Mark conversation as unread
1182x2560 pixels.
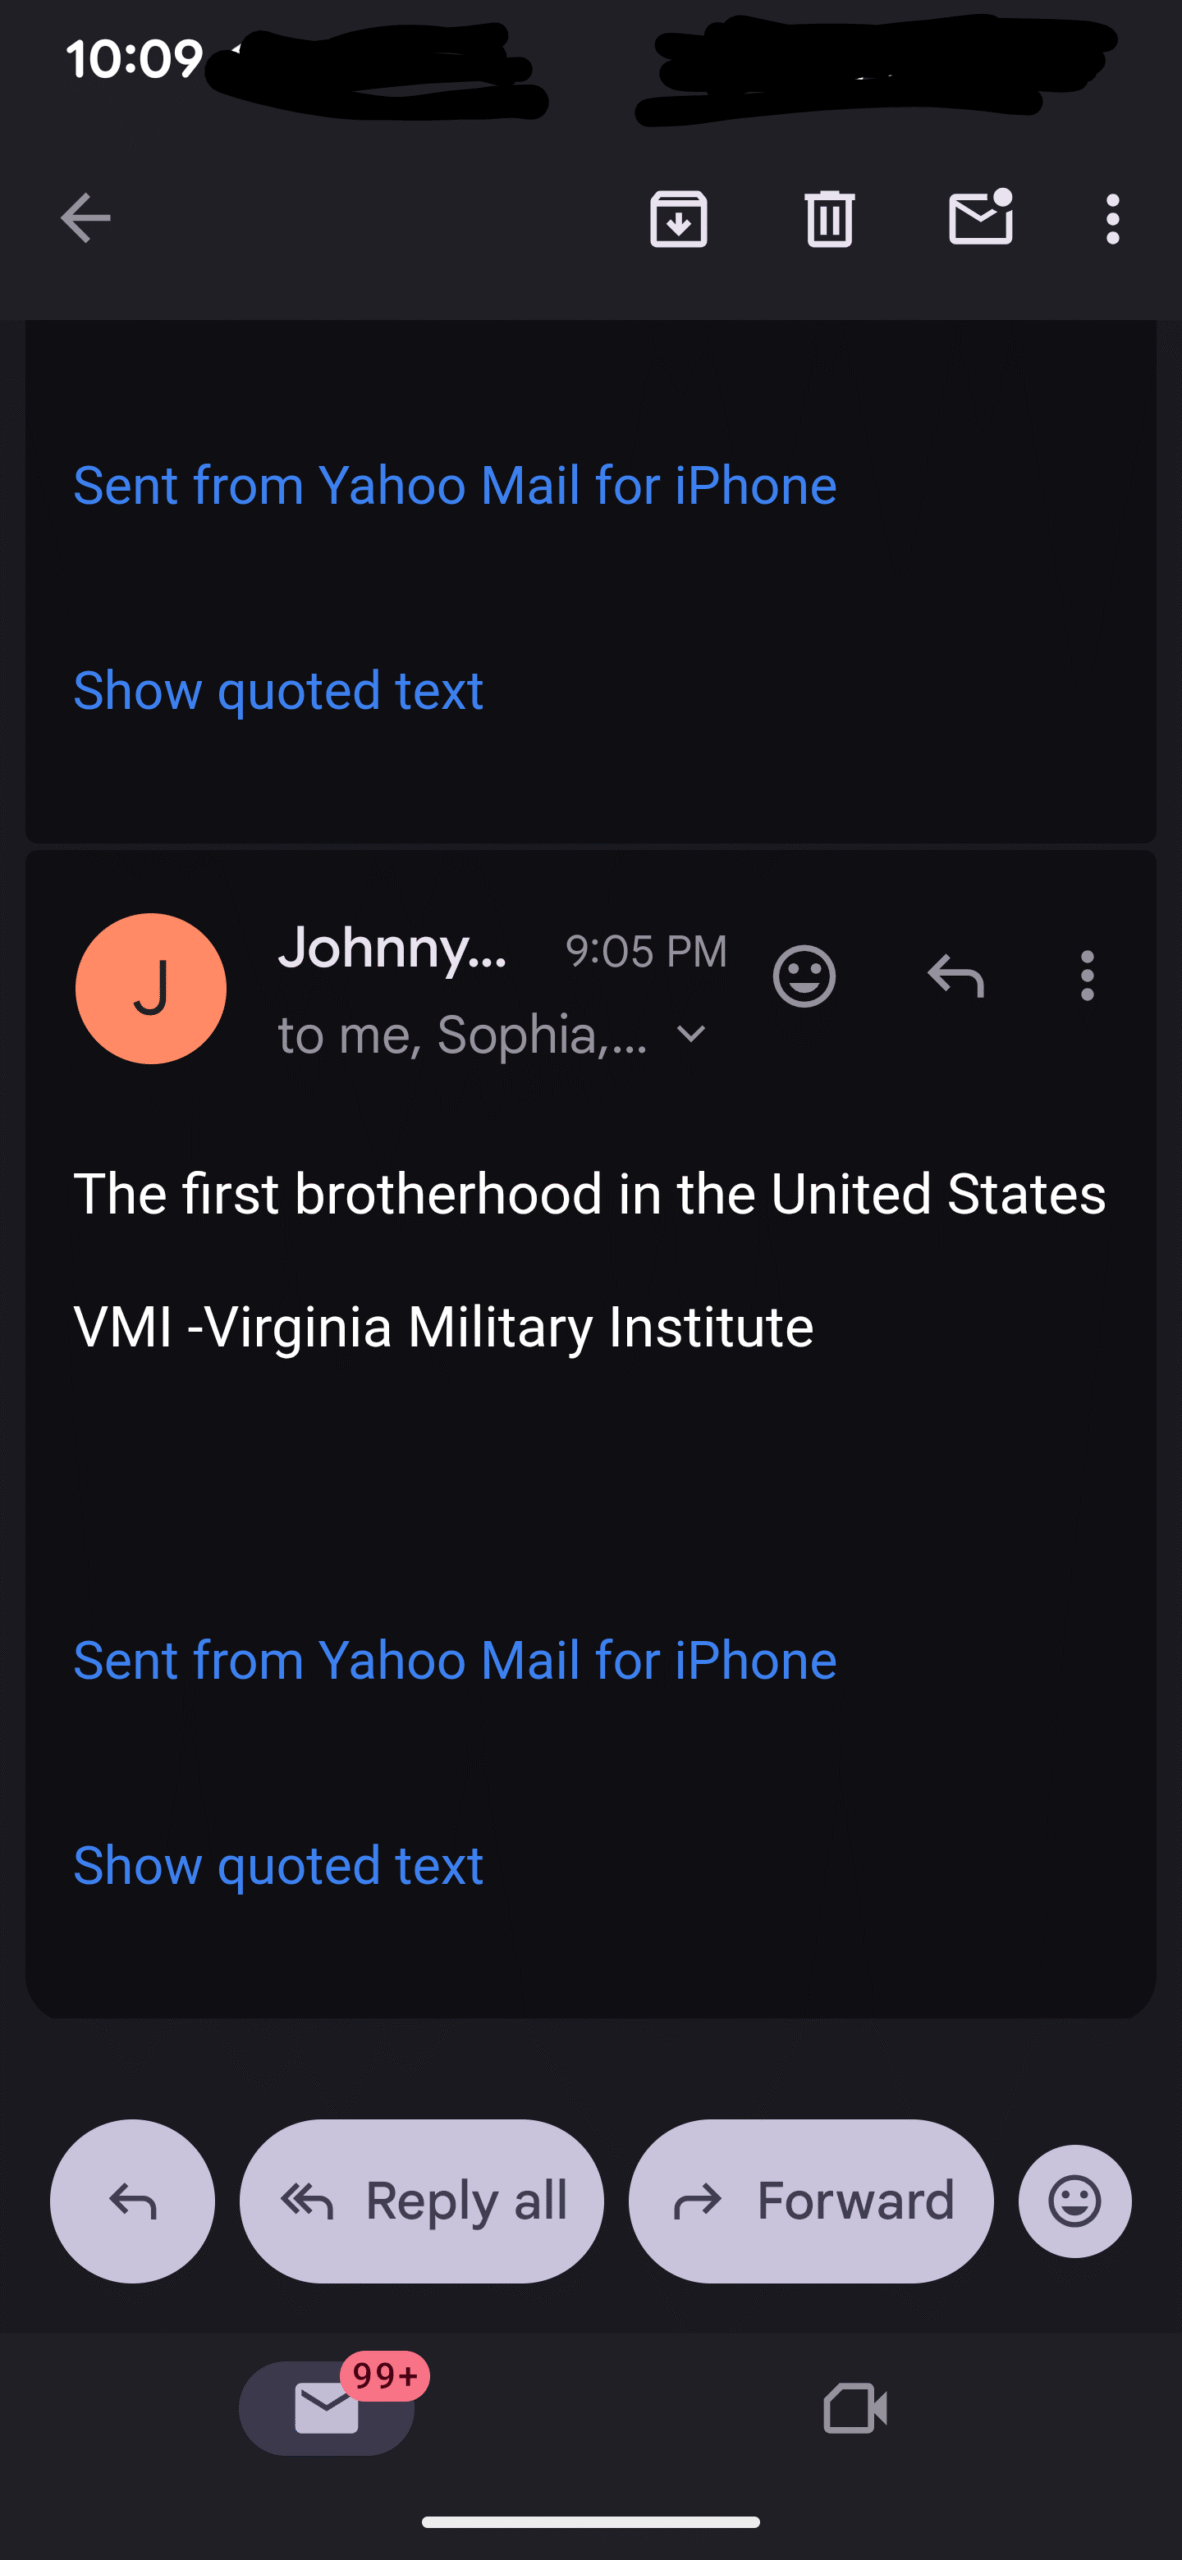pyautogui.click(x=980, y=218)
